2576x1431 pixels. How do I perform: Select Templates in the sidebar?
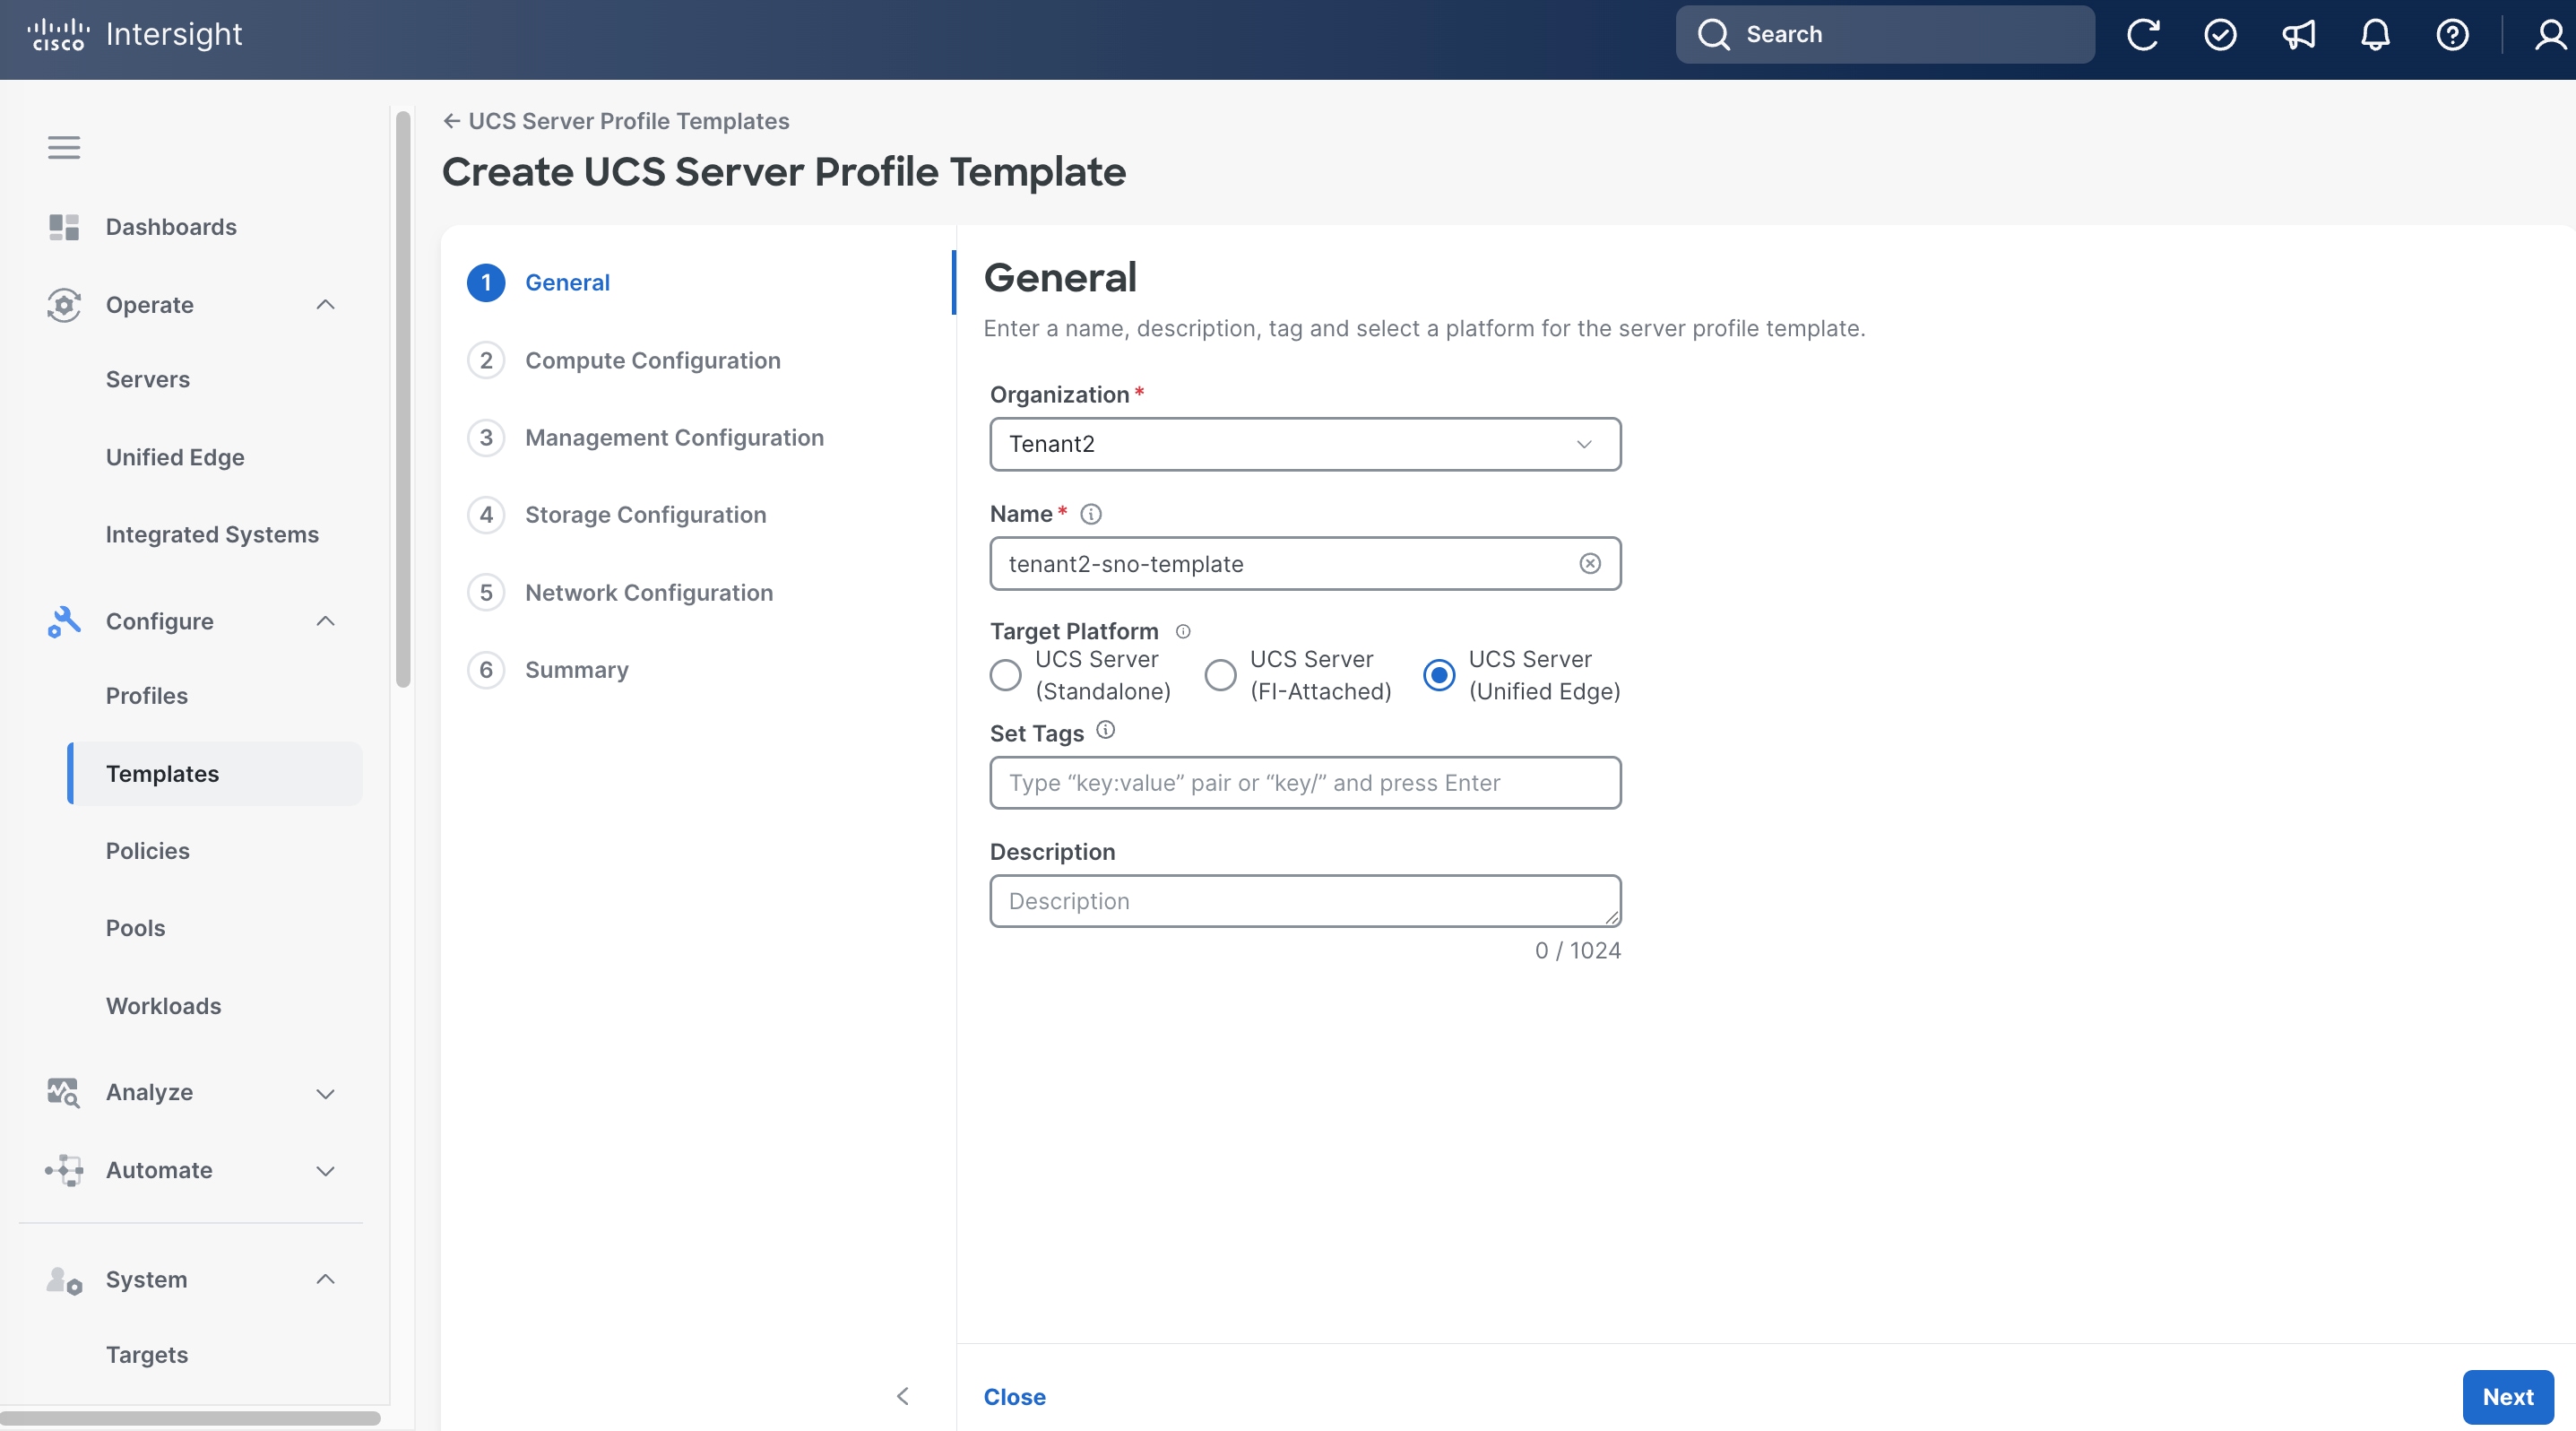click(x=215, y=773)
